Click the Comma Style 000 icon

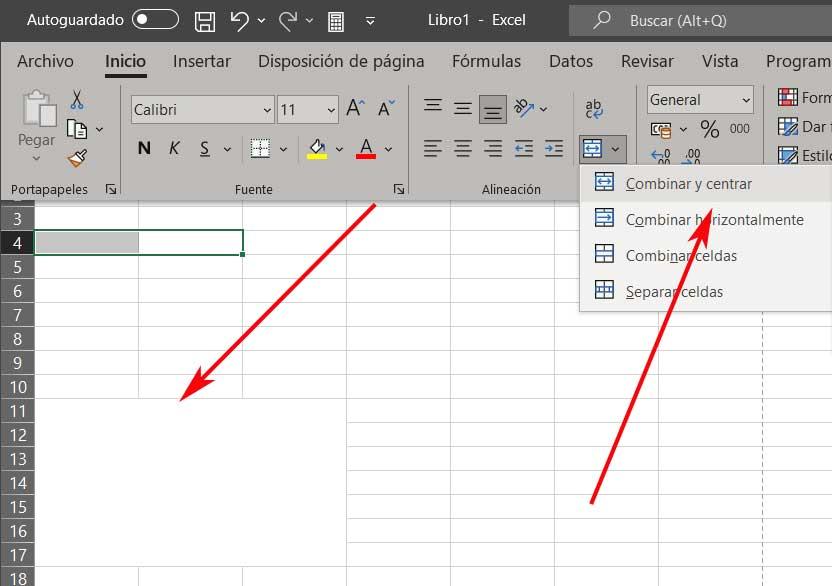739,128
